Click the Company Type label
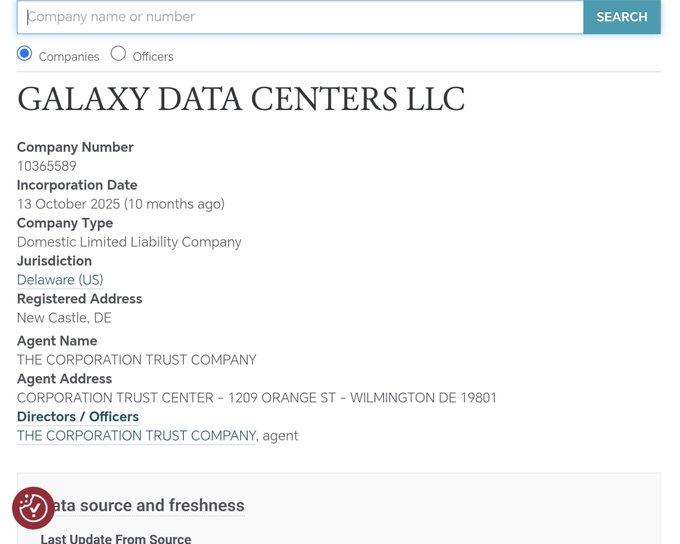Image resolution: width=680 pixels, height=544 pixels. pyautogui.click(x=65, y=223)
